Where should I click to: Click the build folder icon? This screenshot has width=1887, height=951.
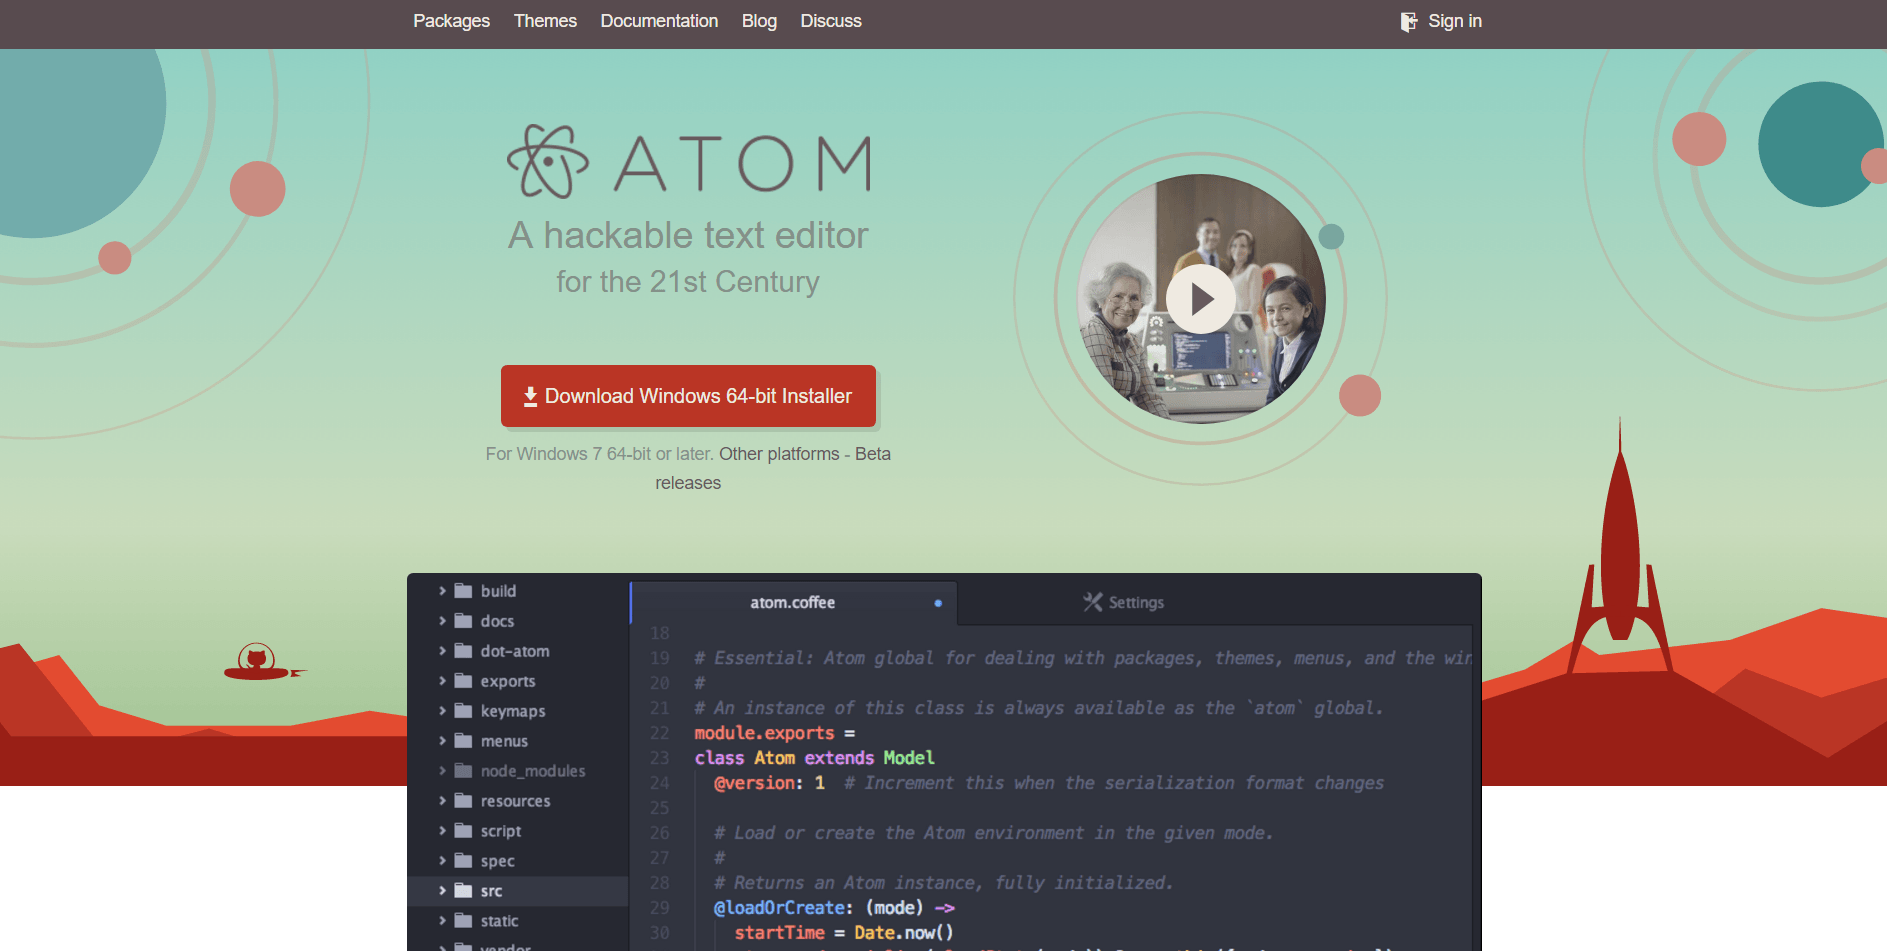pyautogui.click(x=463, y=591)
